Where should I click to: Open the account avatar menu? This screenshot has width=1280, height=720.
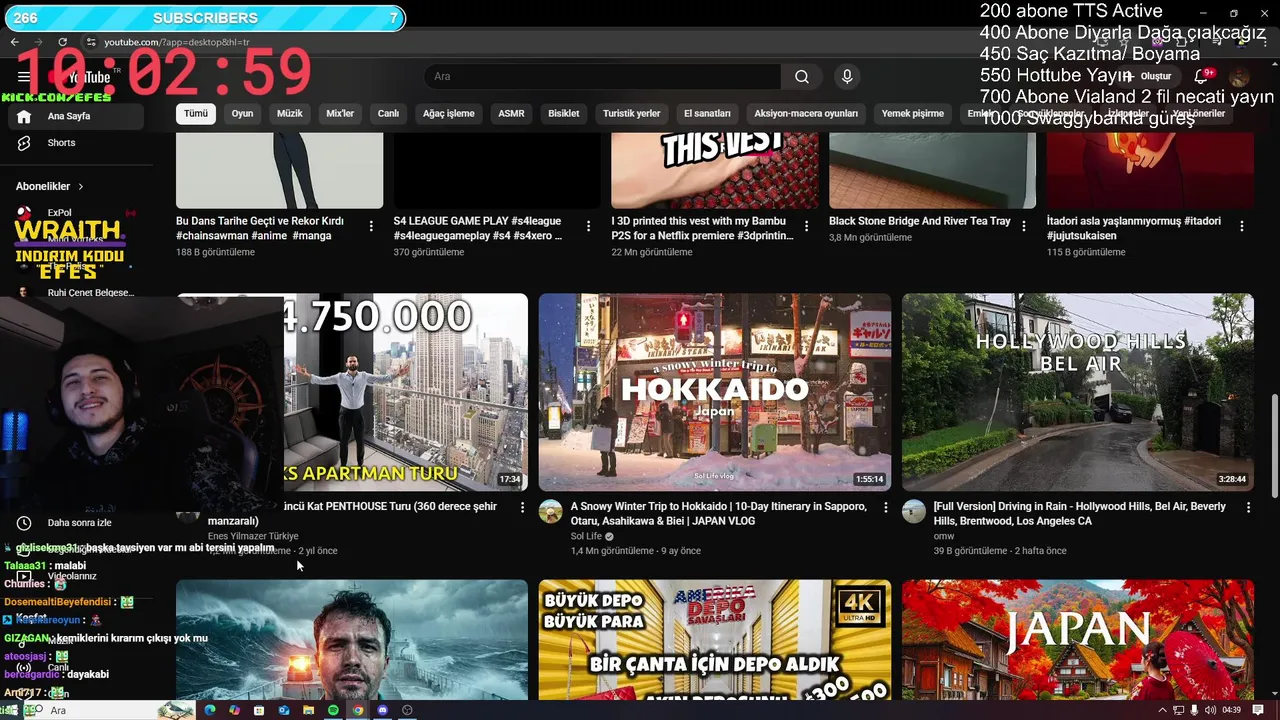coord(1239,77)
